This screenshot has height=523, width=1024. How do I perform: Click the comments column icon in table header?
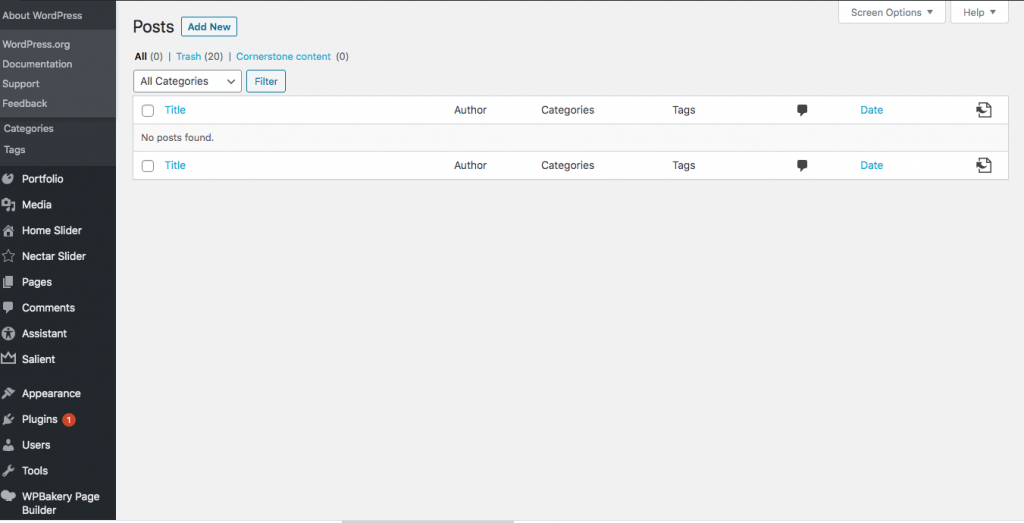tap(802, 110)
